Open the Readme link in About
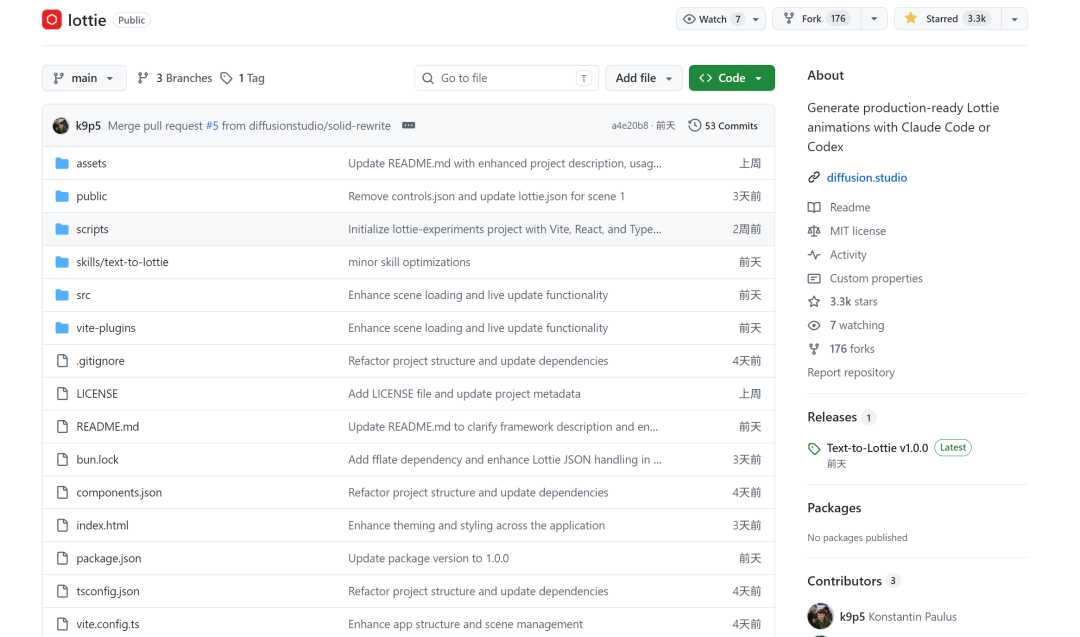 [x=850, y=207]
